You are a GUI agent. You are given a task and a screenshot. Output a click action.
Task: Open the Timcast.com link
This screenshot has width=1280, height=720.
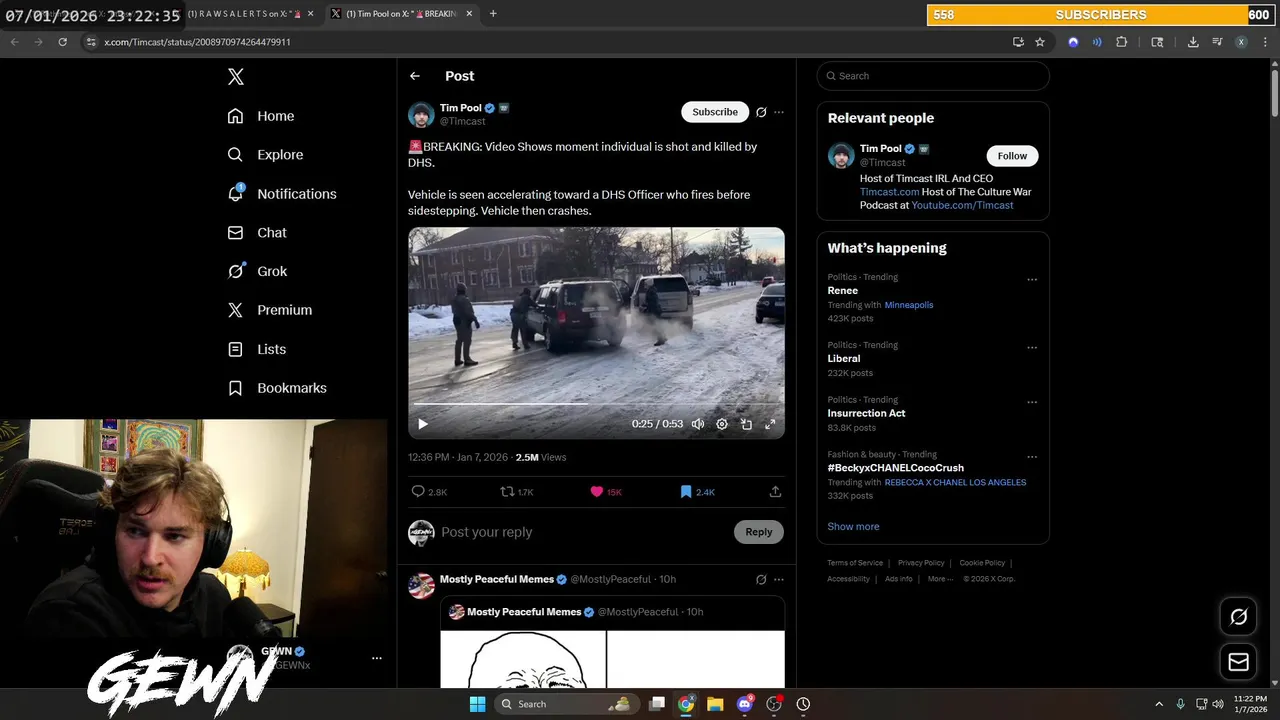(889, 192)
